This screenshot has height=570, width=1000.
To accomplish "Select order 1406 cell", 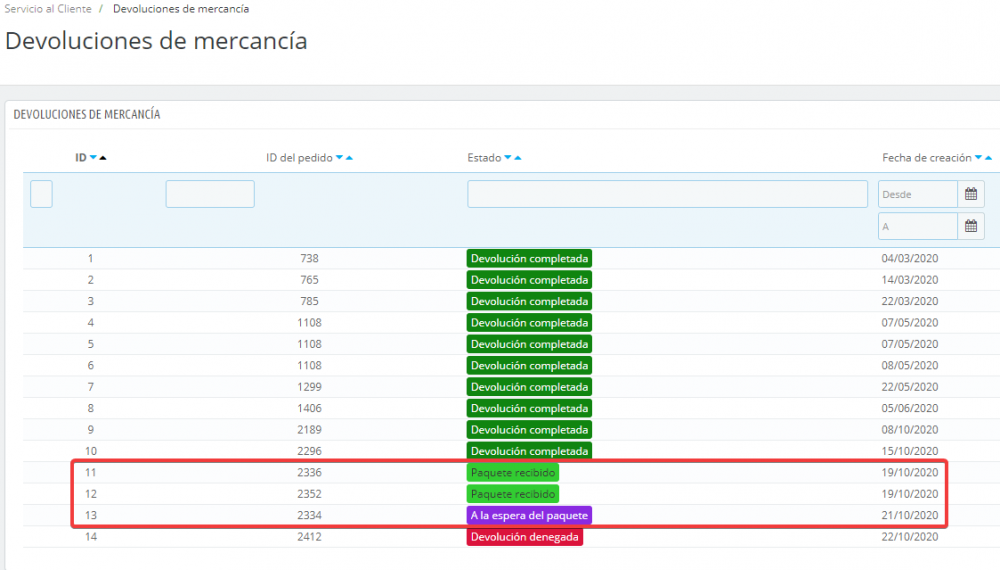I will click(x=309, y=408).
